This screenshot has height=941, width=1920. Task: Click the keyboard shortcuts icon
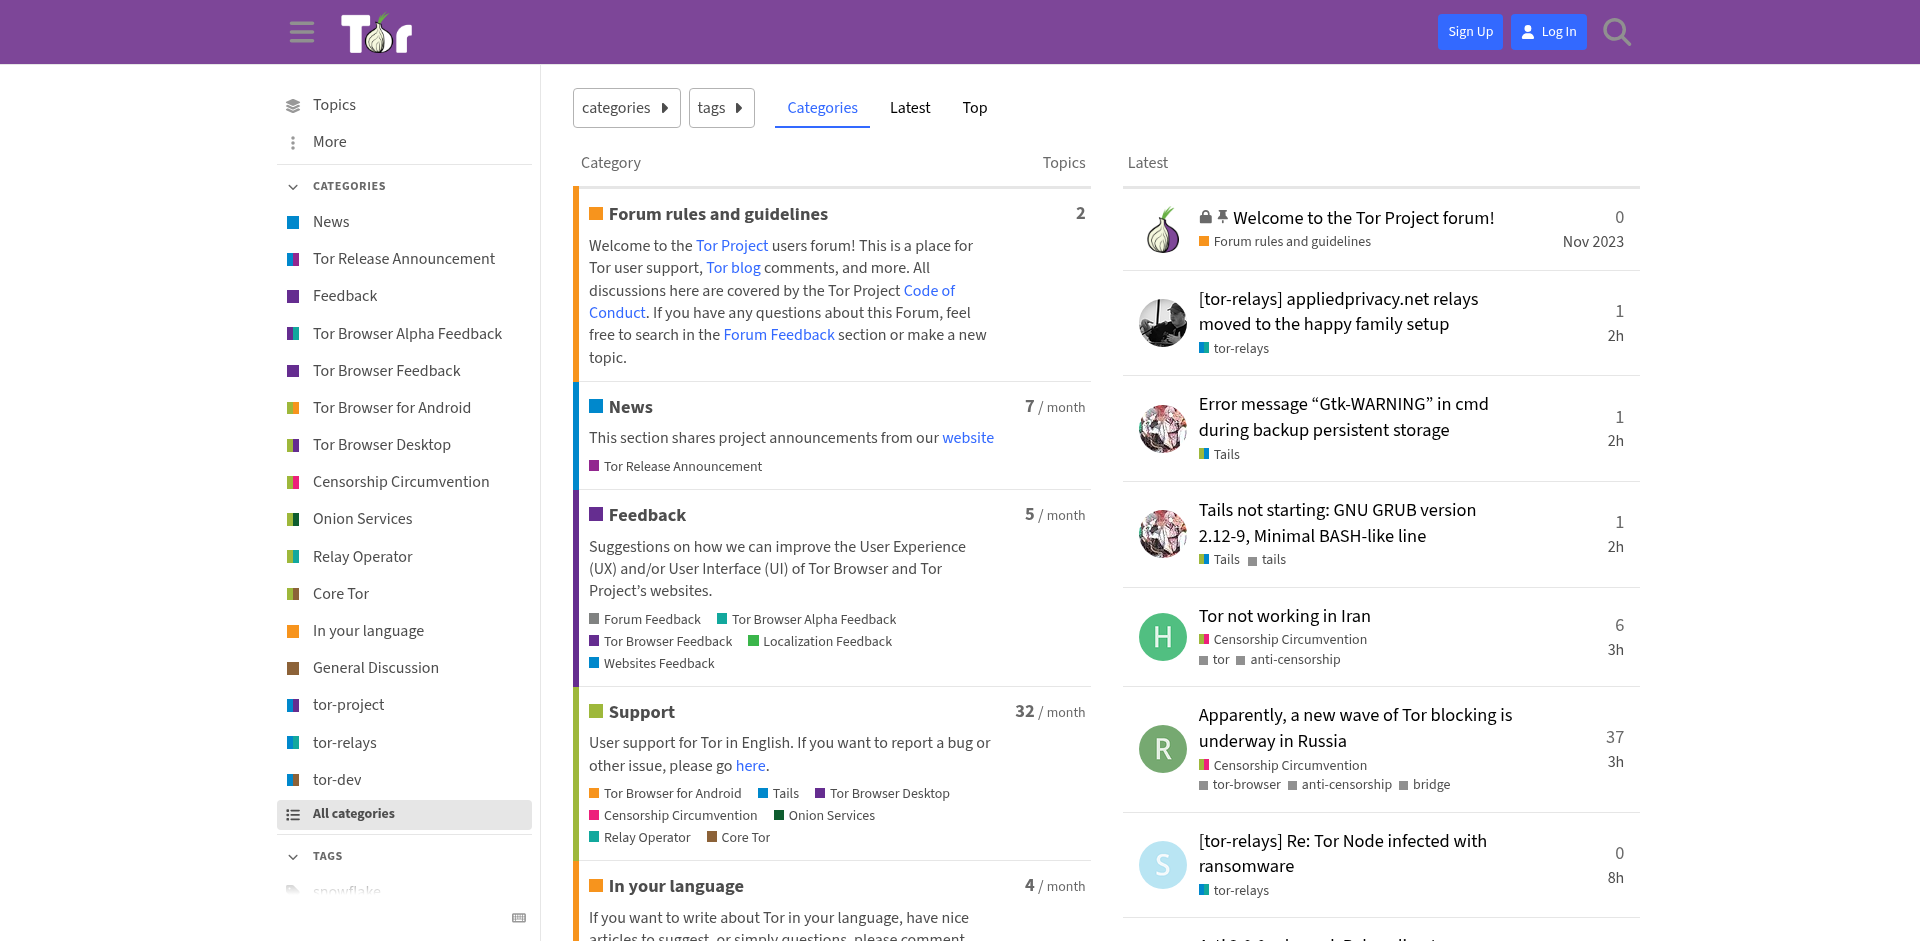[519, 918]
